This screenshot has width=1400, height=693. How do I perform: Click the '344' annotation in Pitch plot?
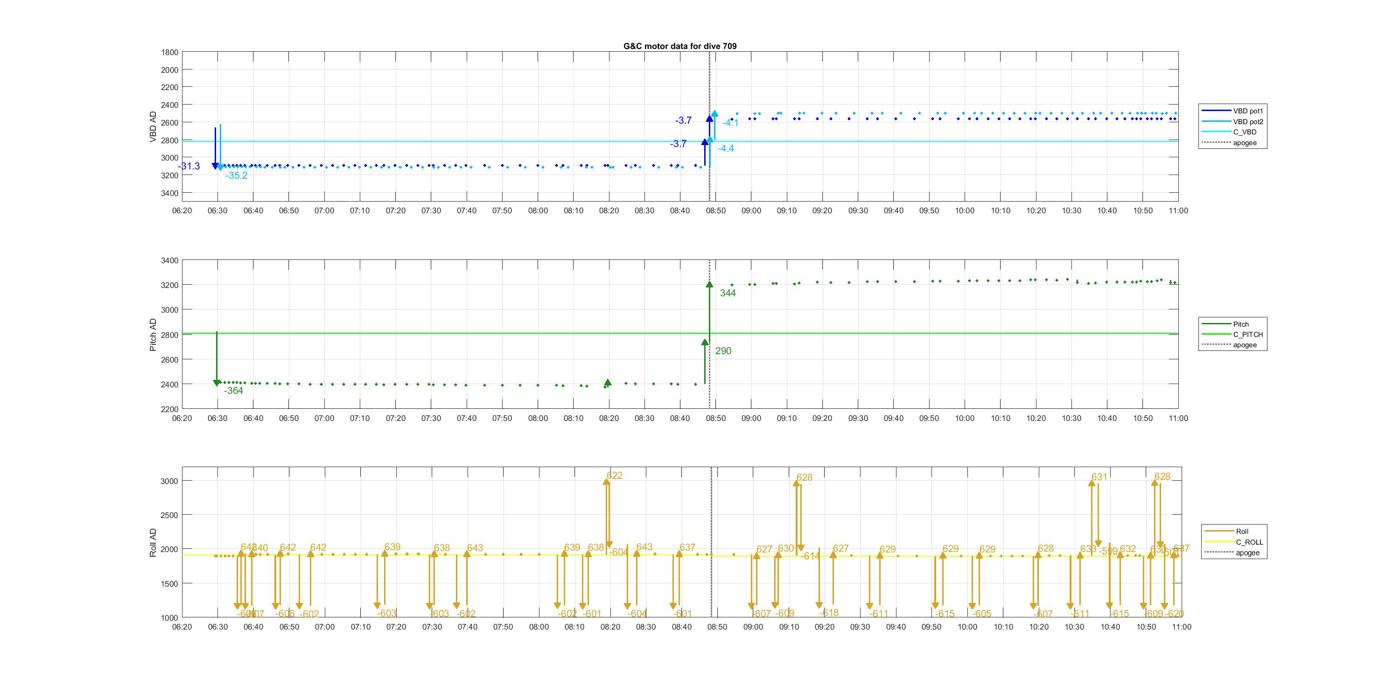[x=728, y=293]
